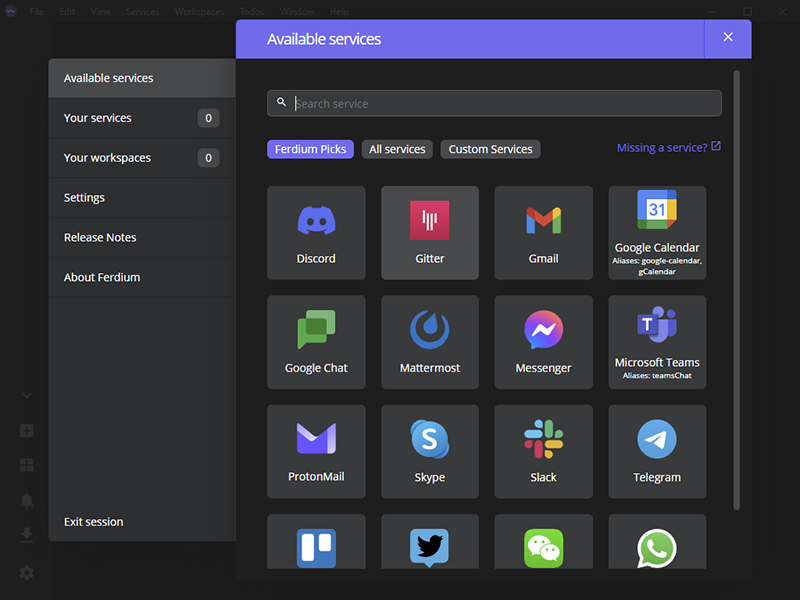Click the Search service input field
The image size is (800, 600).
(x=500, y=103)
